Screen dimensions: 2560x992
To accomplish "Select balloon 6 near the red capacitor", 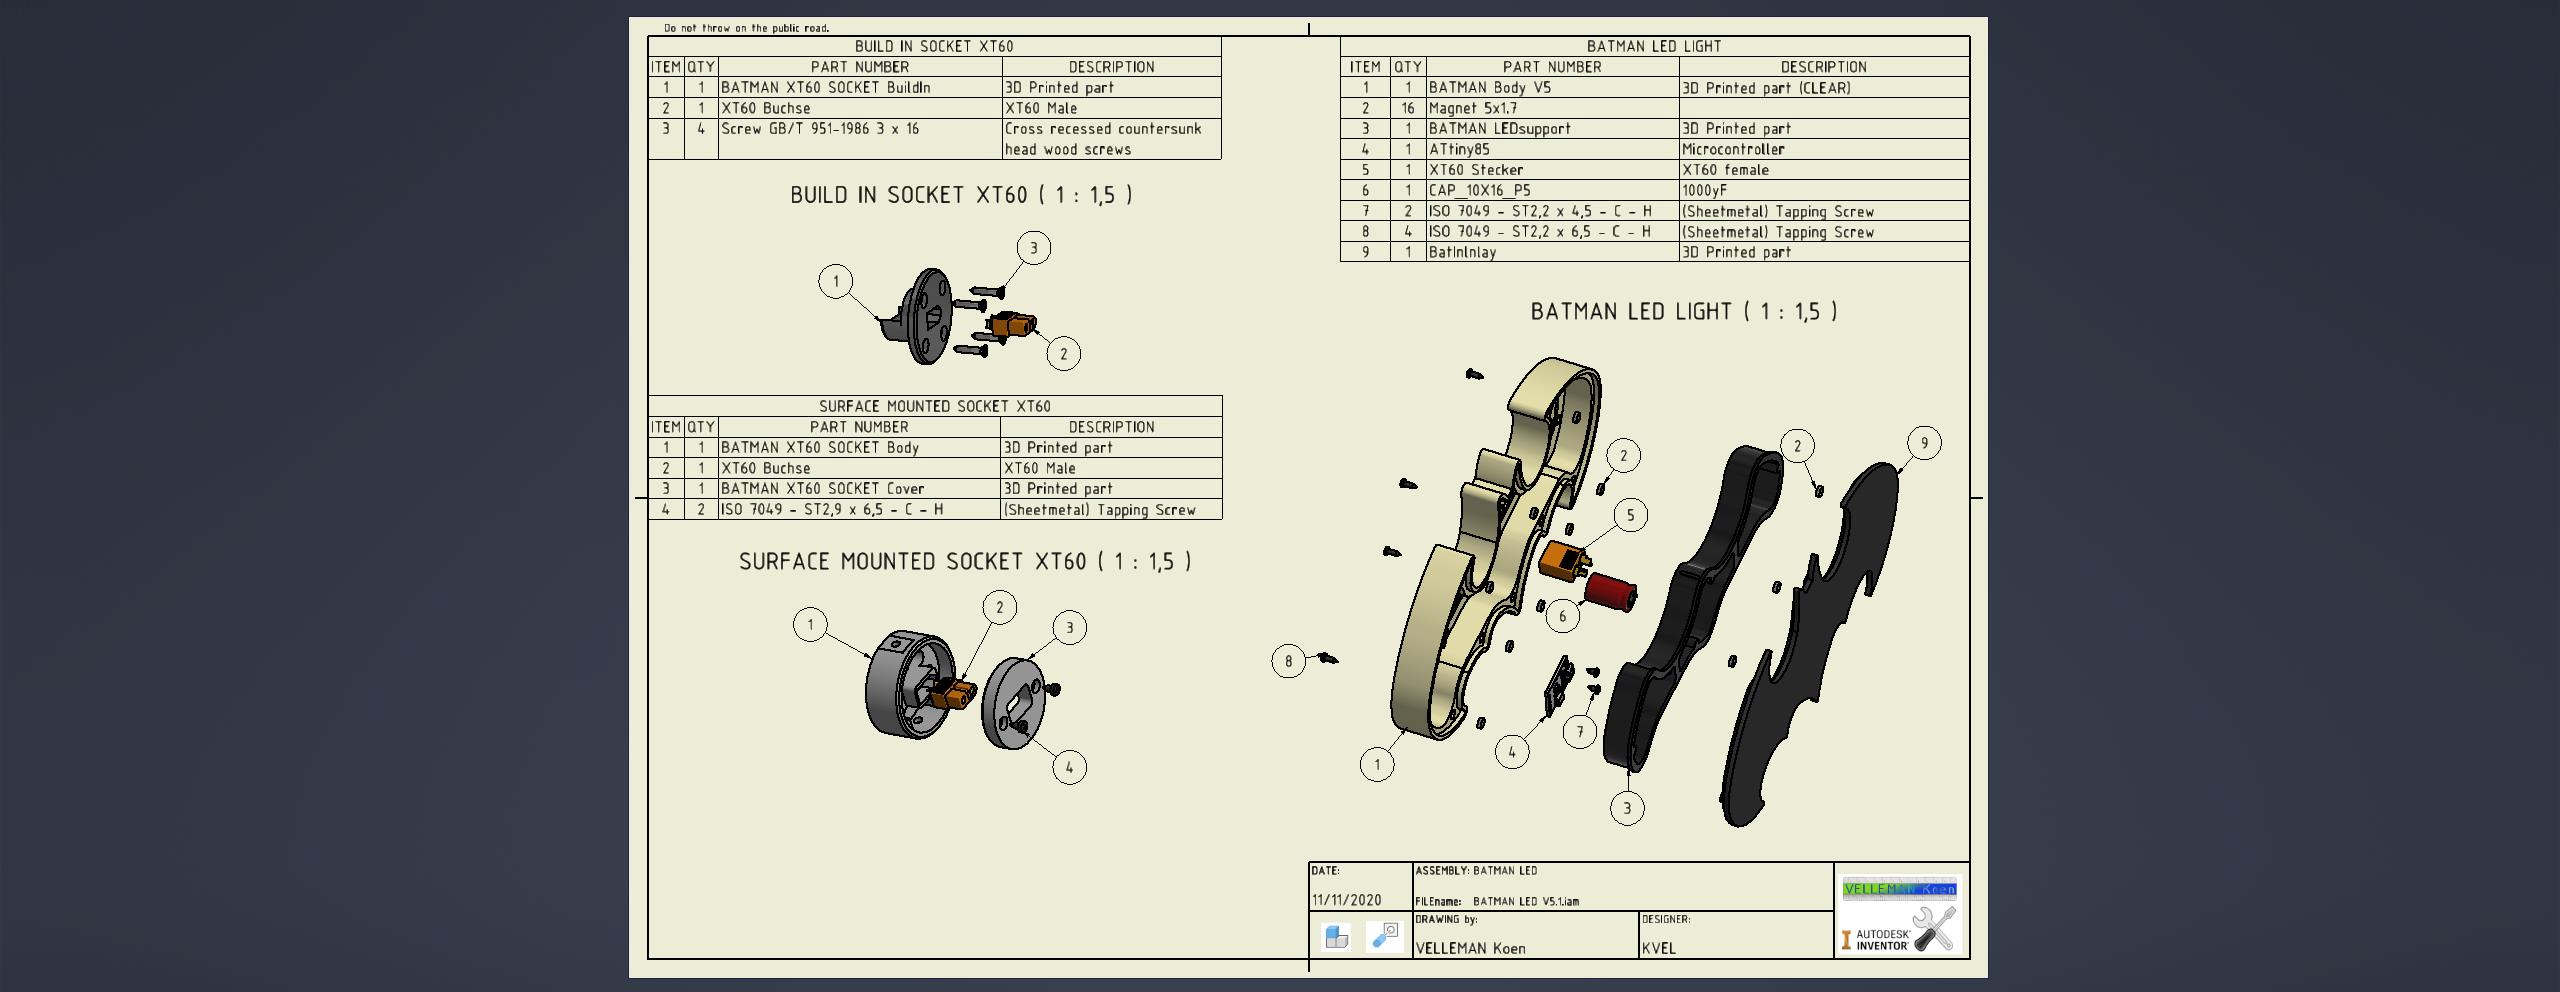I will (1562, 616).
